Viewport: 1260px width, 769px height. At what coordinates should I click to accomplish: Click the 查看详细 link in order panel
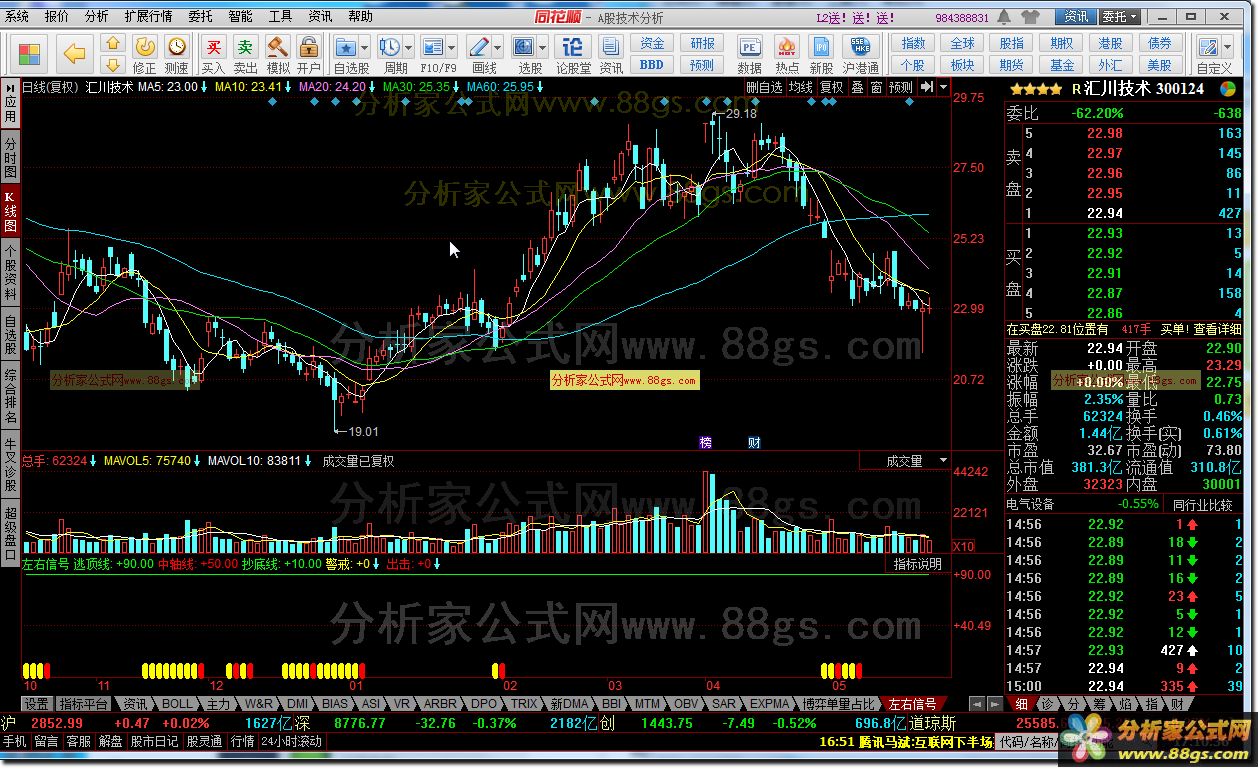click(1218, 329)
